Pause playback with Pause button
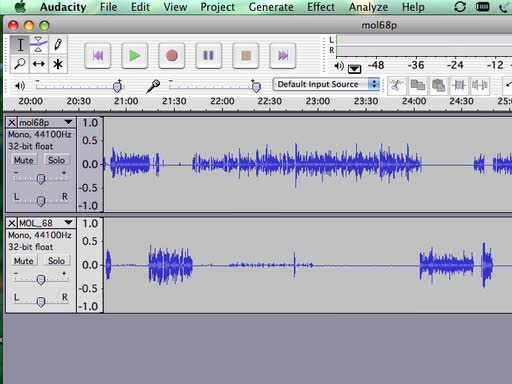The image size is (512, 384). [x=209, y=56]
